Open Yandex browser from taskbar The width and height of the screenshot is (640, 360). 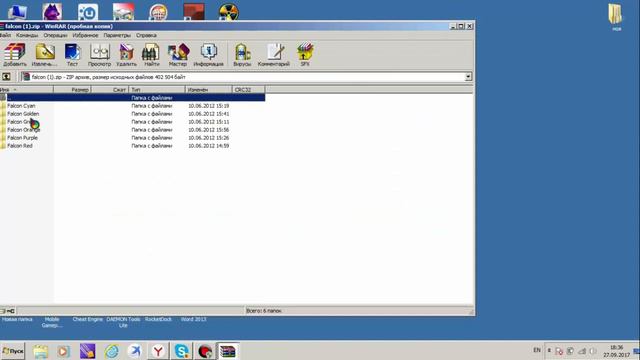coord(158,351)
